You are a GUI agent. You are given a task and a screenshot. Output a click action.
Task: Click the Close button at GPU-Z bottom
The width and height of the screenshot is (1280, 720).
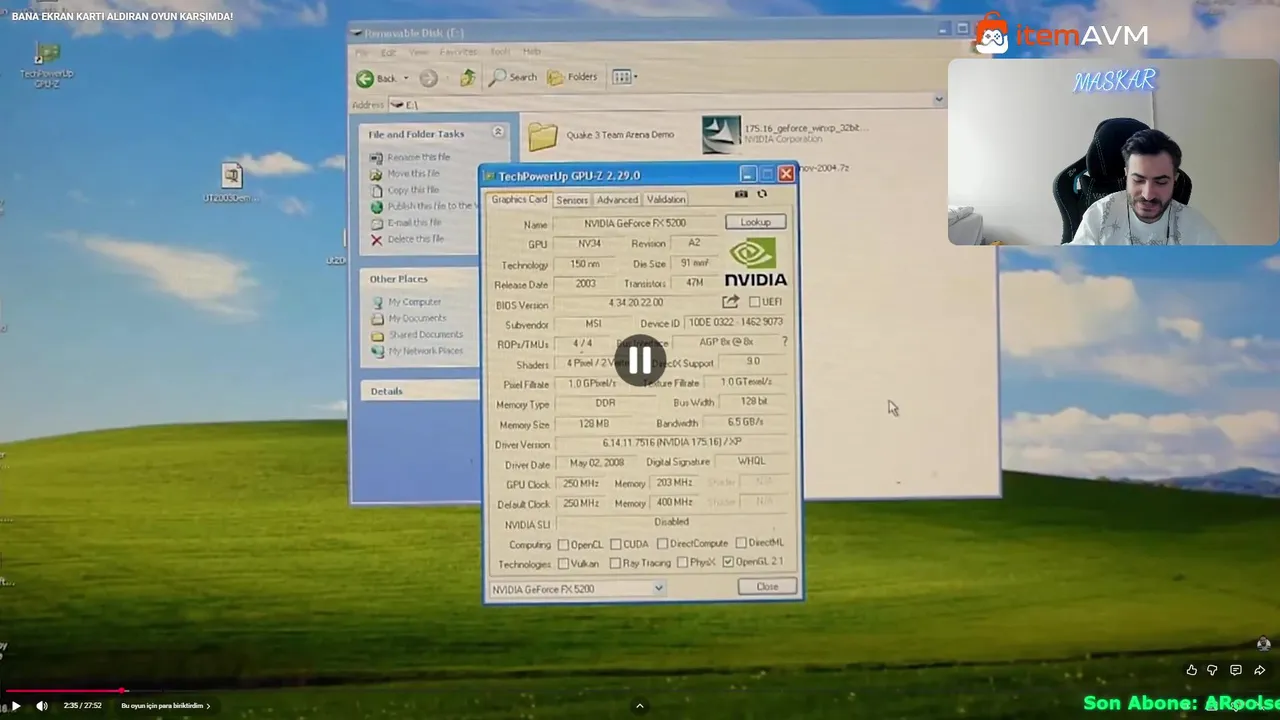coord(767,587)
